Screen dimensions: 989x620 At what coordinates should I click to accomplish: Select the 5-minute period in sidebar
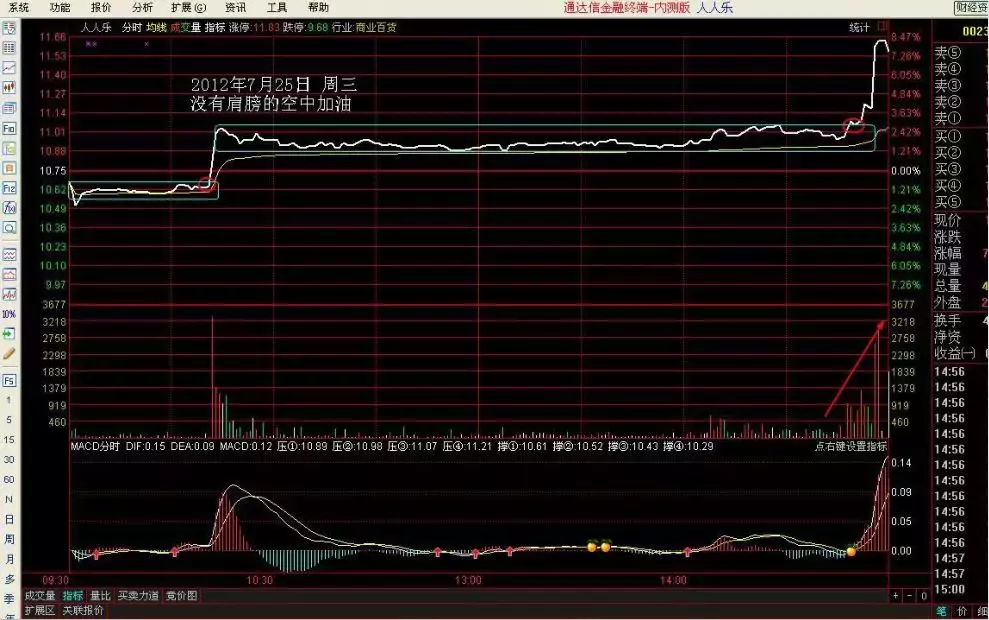pyautogui.click(x=9, y=419)
